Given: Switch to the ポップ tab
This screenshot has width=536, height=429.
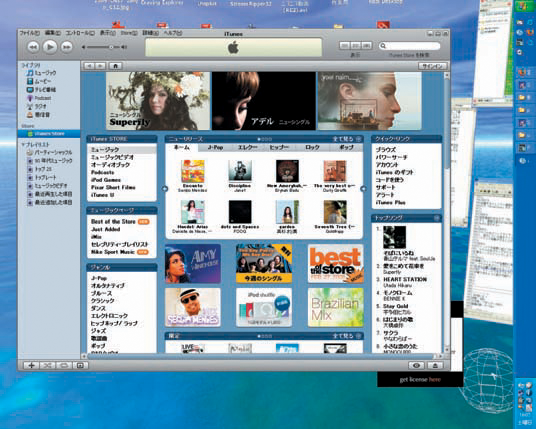Looking at the screenshot, I should 346,147.
